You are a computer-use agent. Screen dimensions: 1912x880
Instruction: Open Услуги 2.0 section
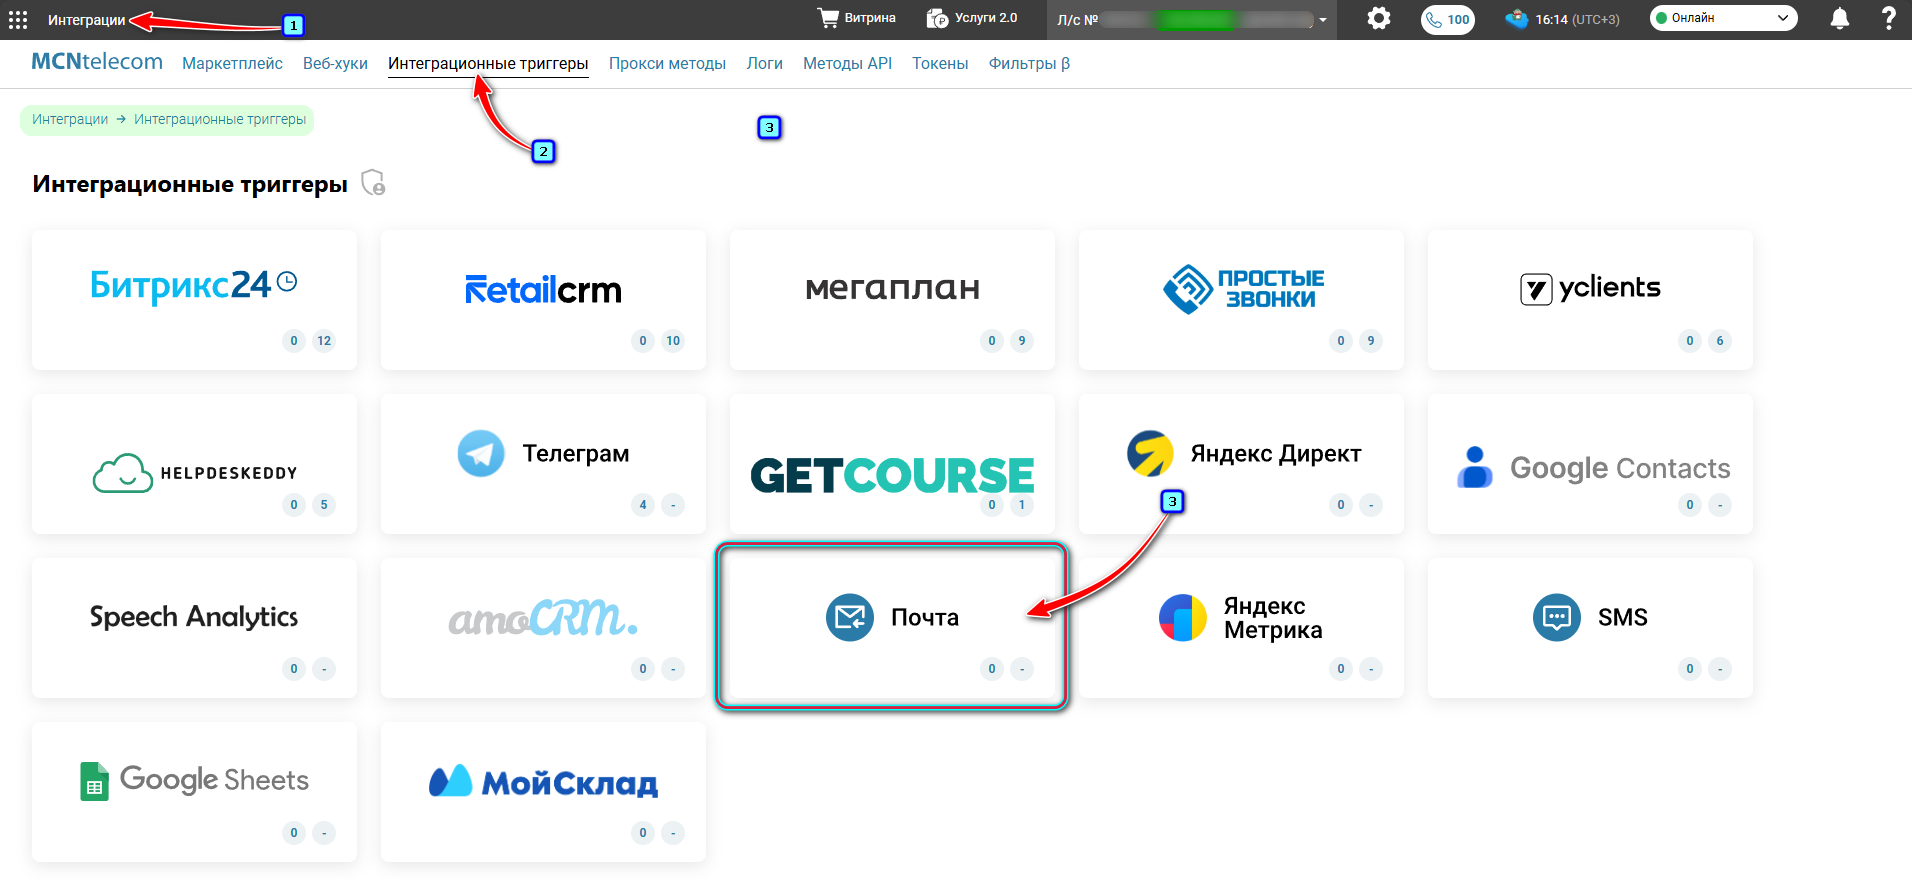point(972,18)
